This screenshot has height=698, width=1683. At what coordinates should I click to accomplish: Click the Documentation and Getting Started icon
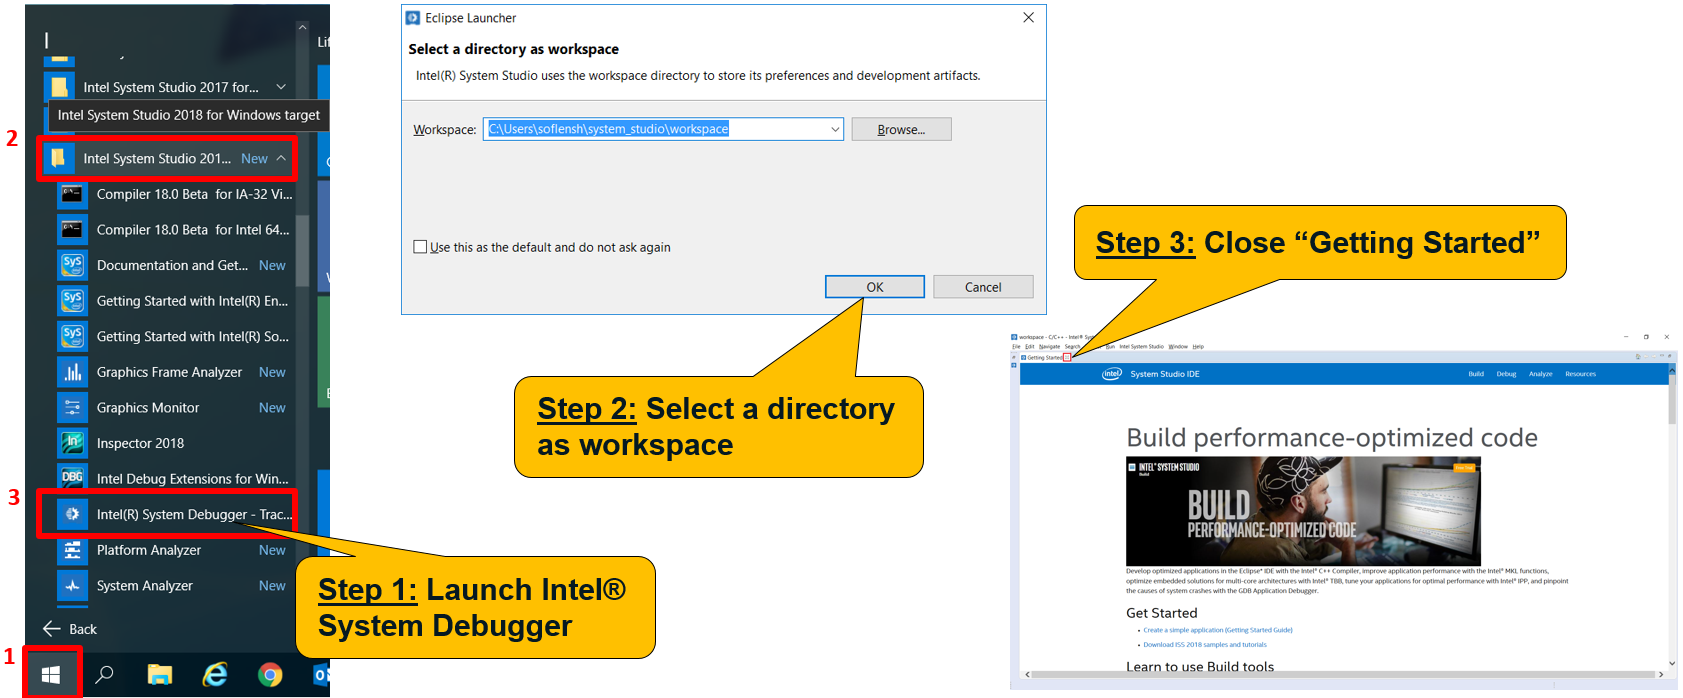point(72,265)
